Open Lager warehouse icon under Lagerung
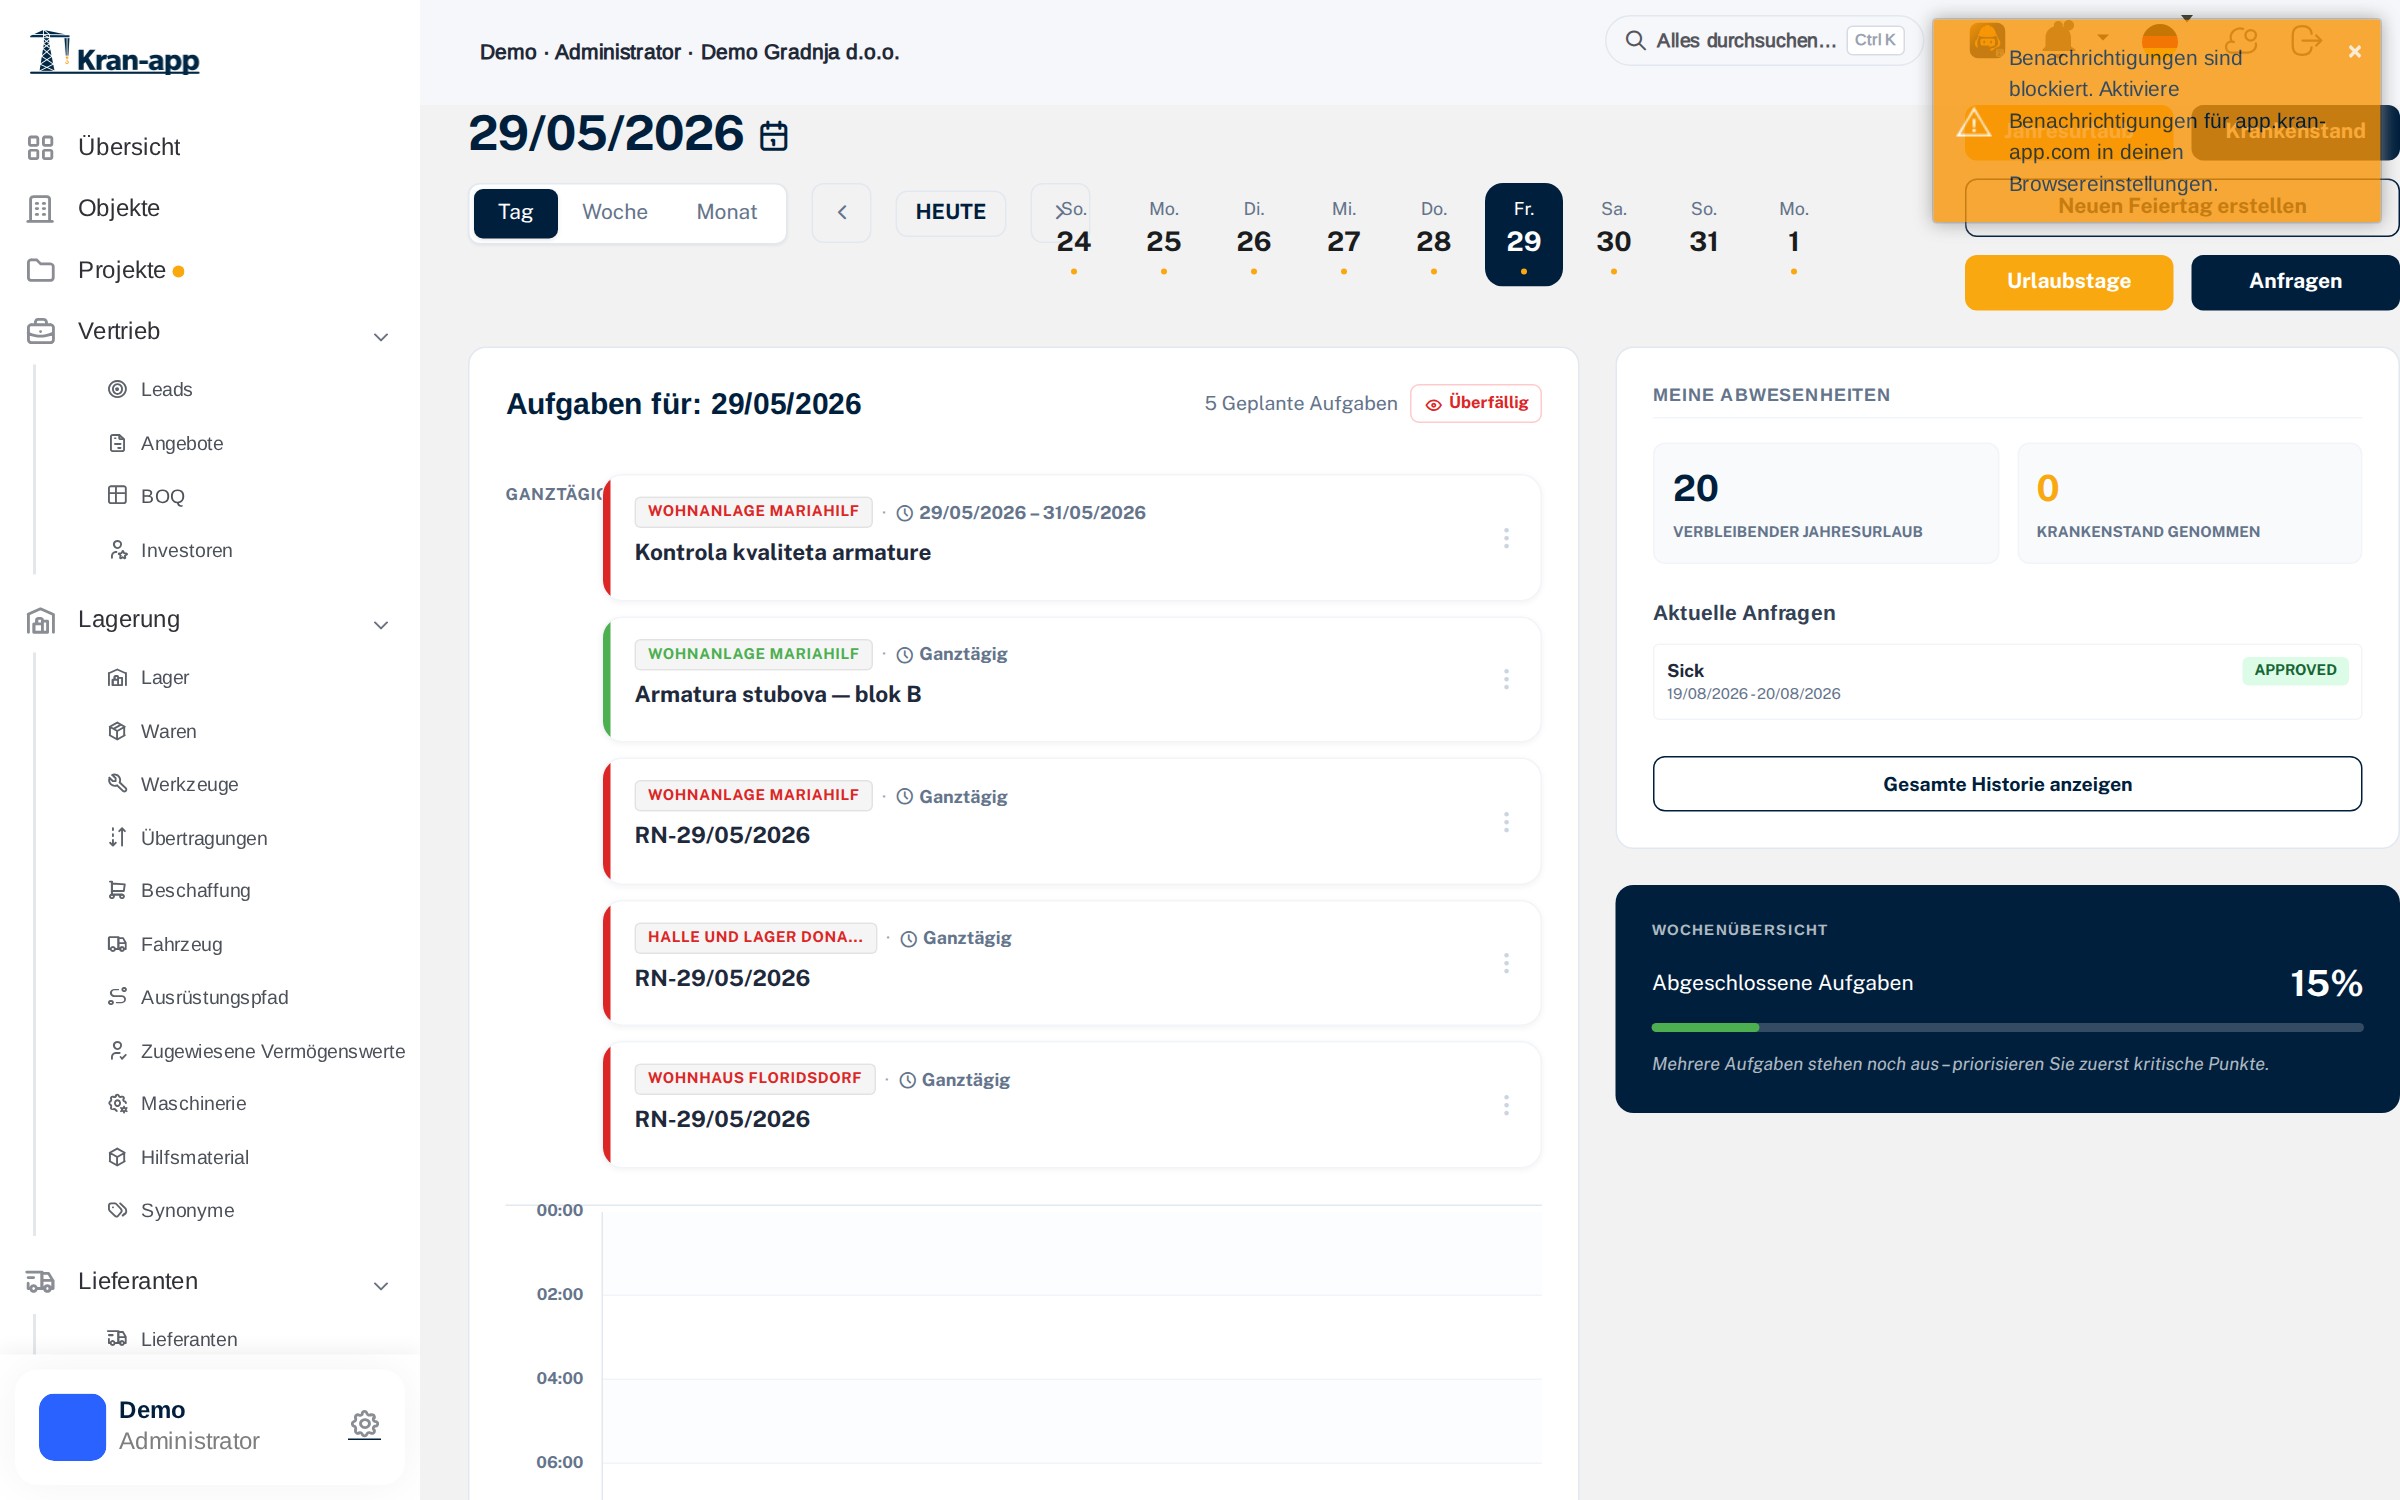Image resolution: width=2400 pixels, height=1500 pixels. 117,677
